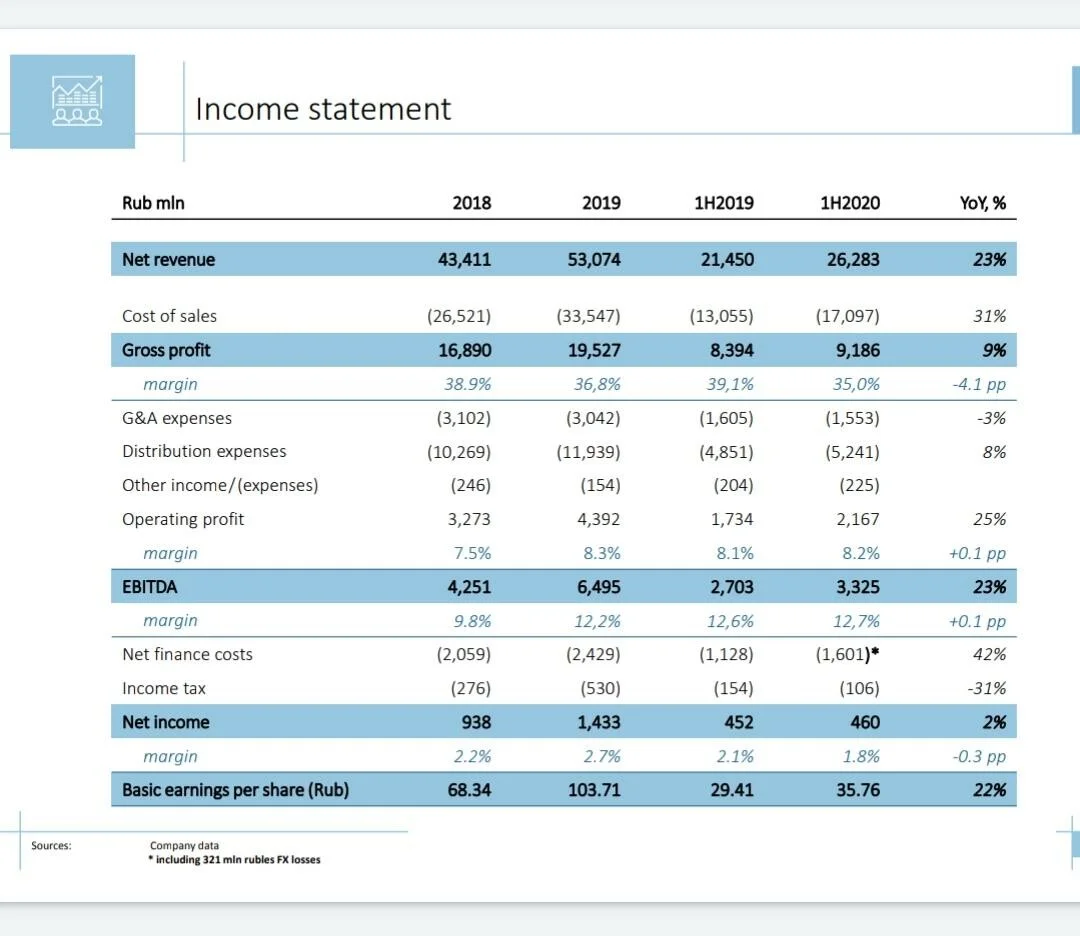
Task: Click the '2018' column header
Action: [x=472, y=203]
